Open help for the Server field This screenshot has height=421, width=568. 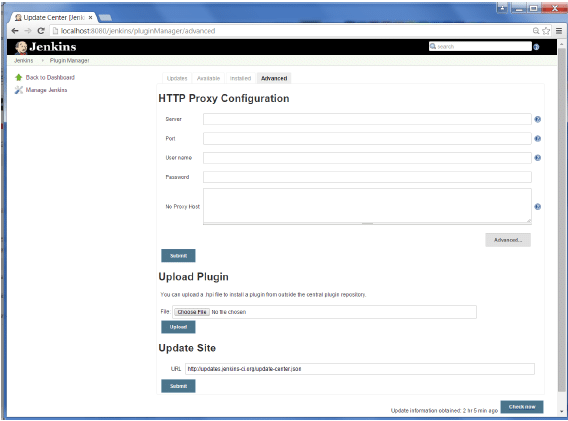point(538,119)
